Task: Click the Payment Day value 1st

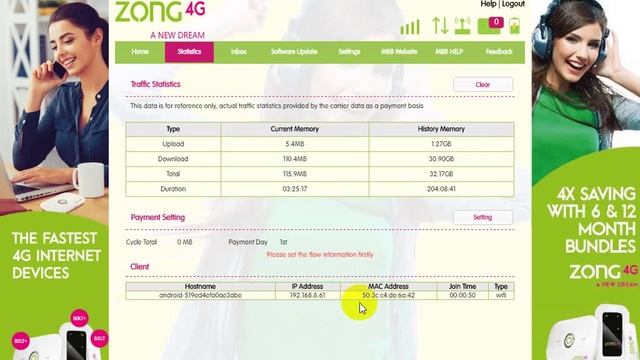Action: point(283,242)
